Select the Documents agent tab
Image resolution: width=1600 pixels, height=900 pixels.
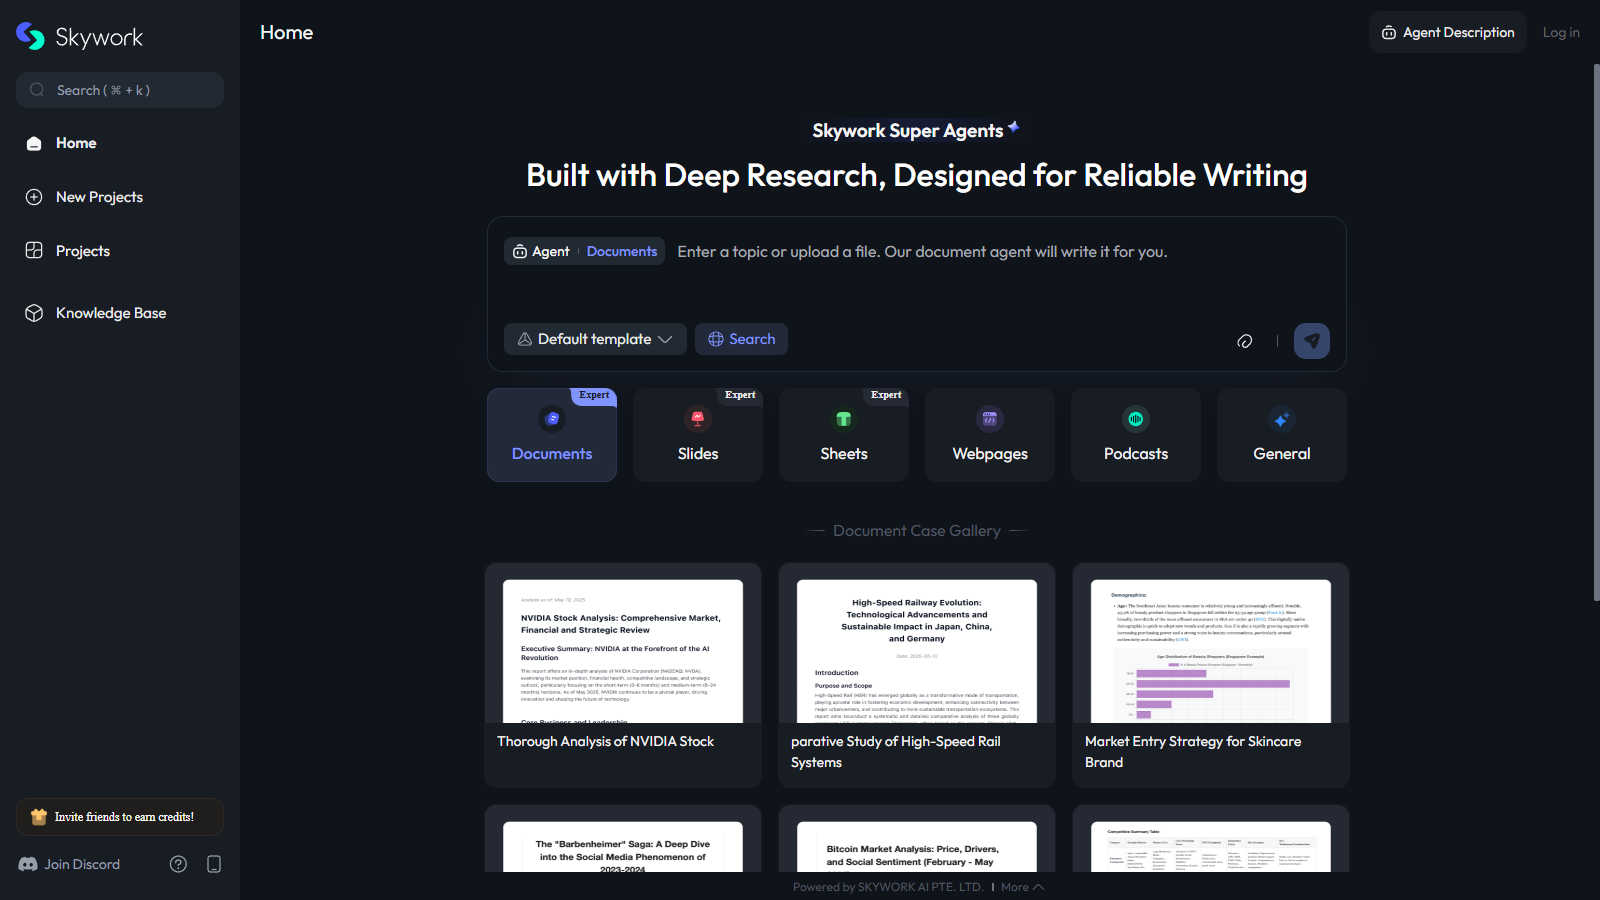(x=552, y=435)
